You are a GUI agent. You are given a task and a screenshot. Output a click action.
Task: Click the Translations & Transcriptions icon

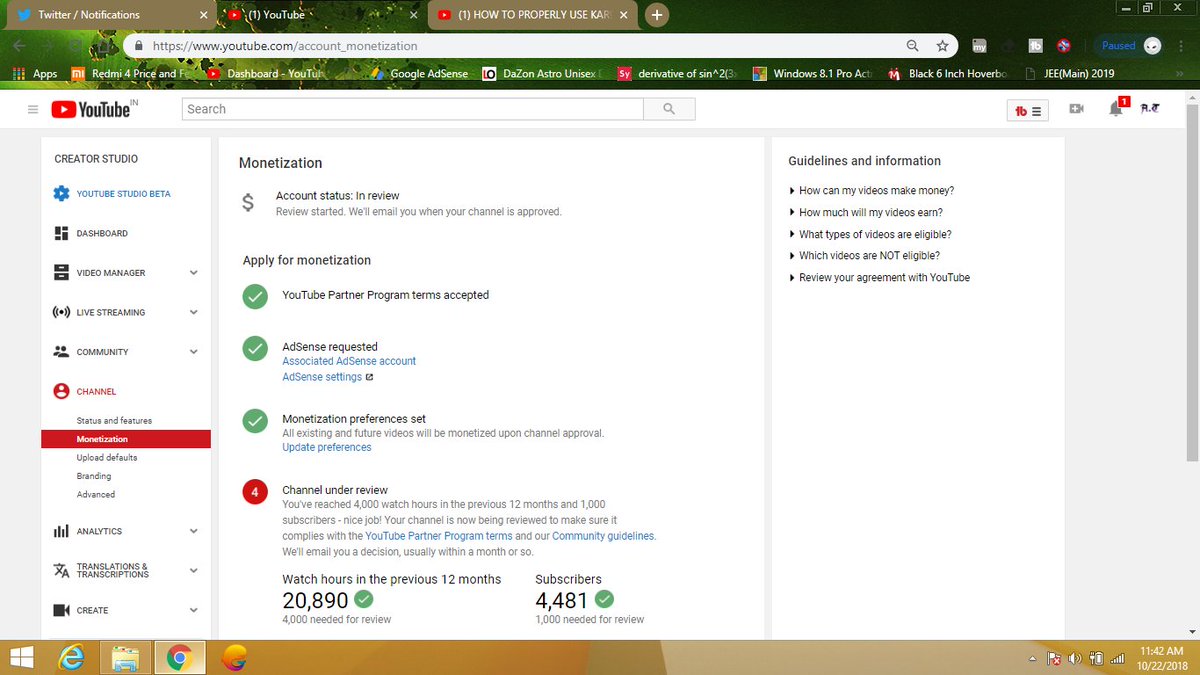pyautogui.click(x=61, y=570)
